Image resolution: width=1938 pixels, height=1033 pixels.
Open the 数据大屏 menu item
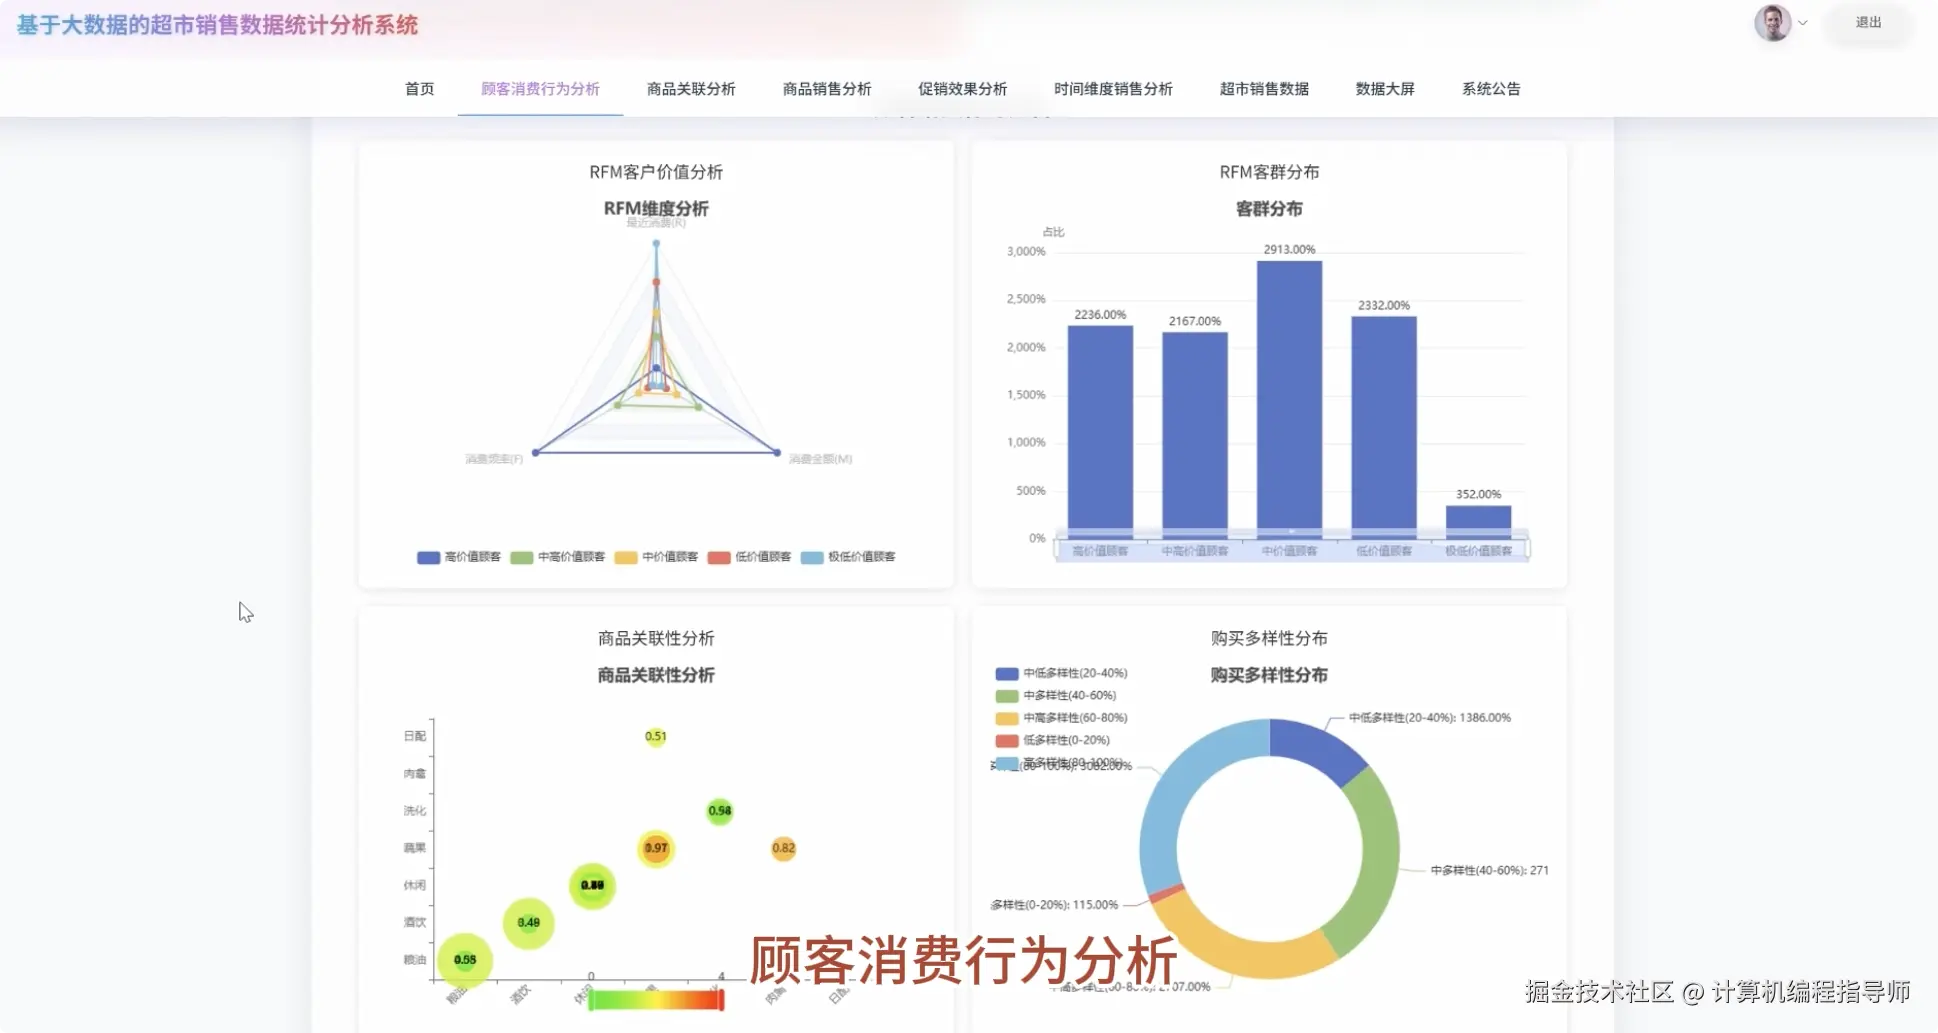tap(1384, 88)
